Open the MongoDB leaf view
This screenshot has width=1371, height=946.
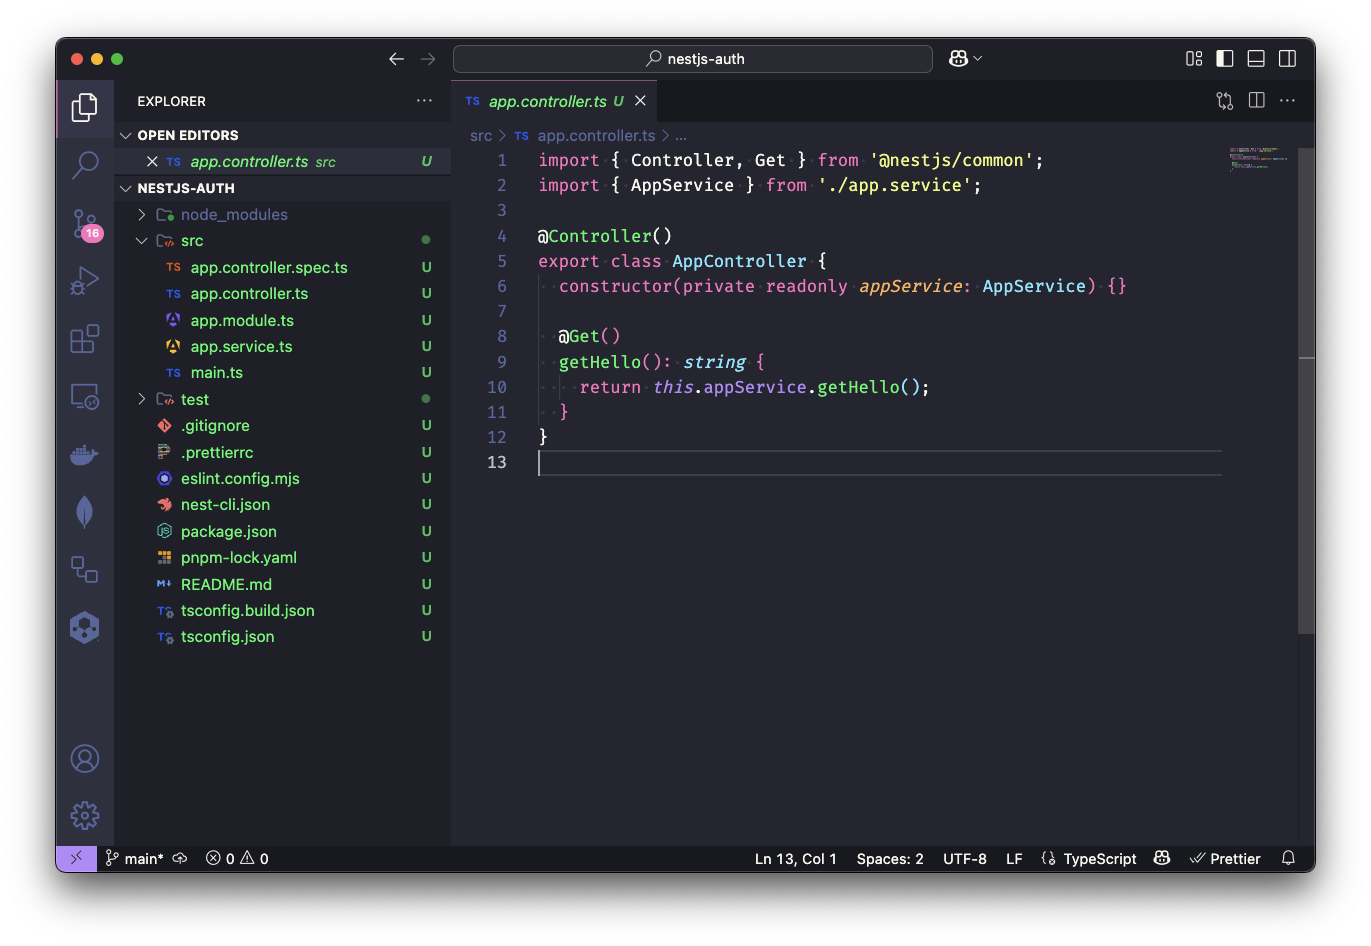coord(85,512)
